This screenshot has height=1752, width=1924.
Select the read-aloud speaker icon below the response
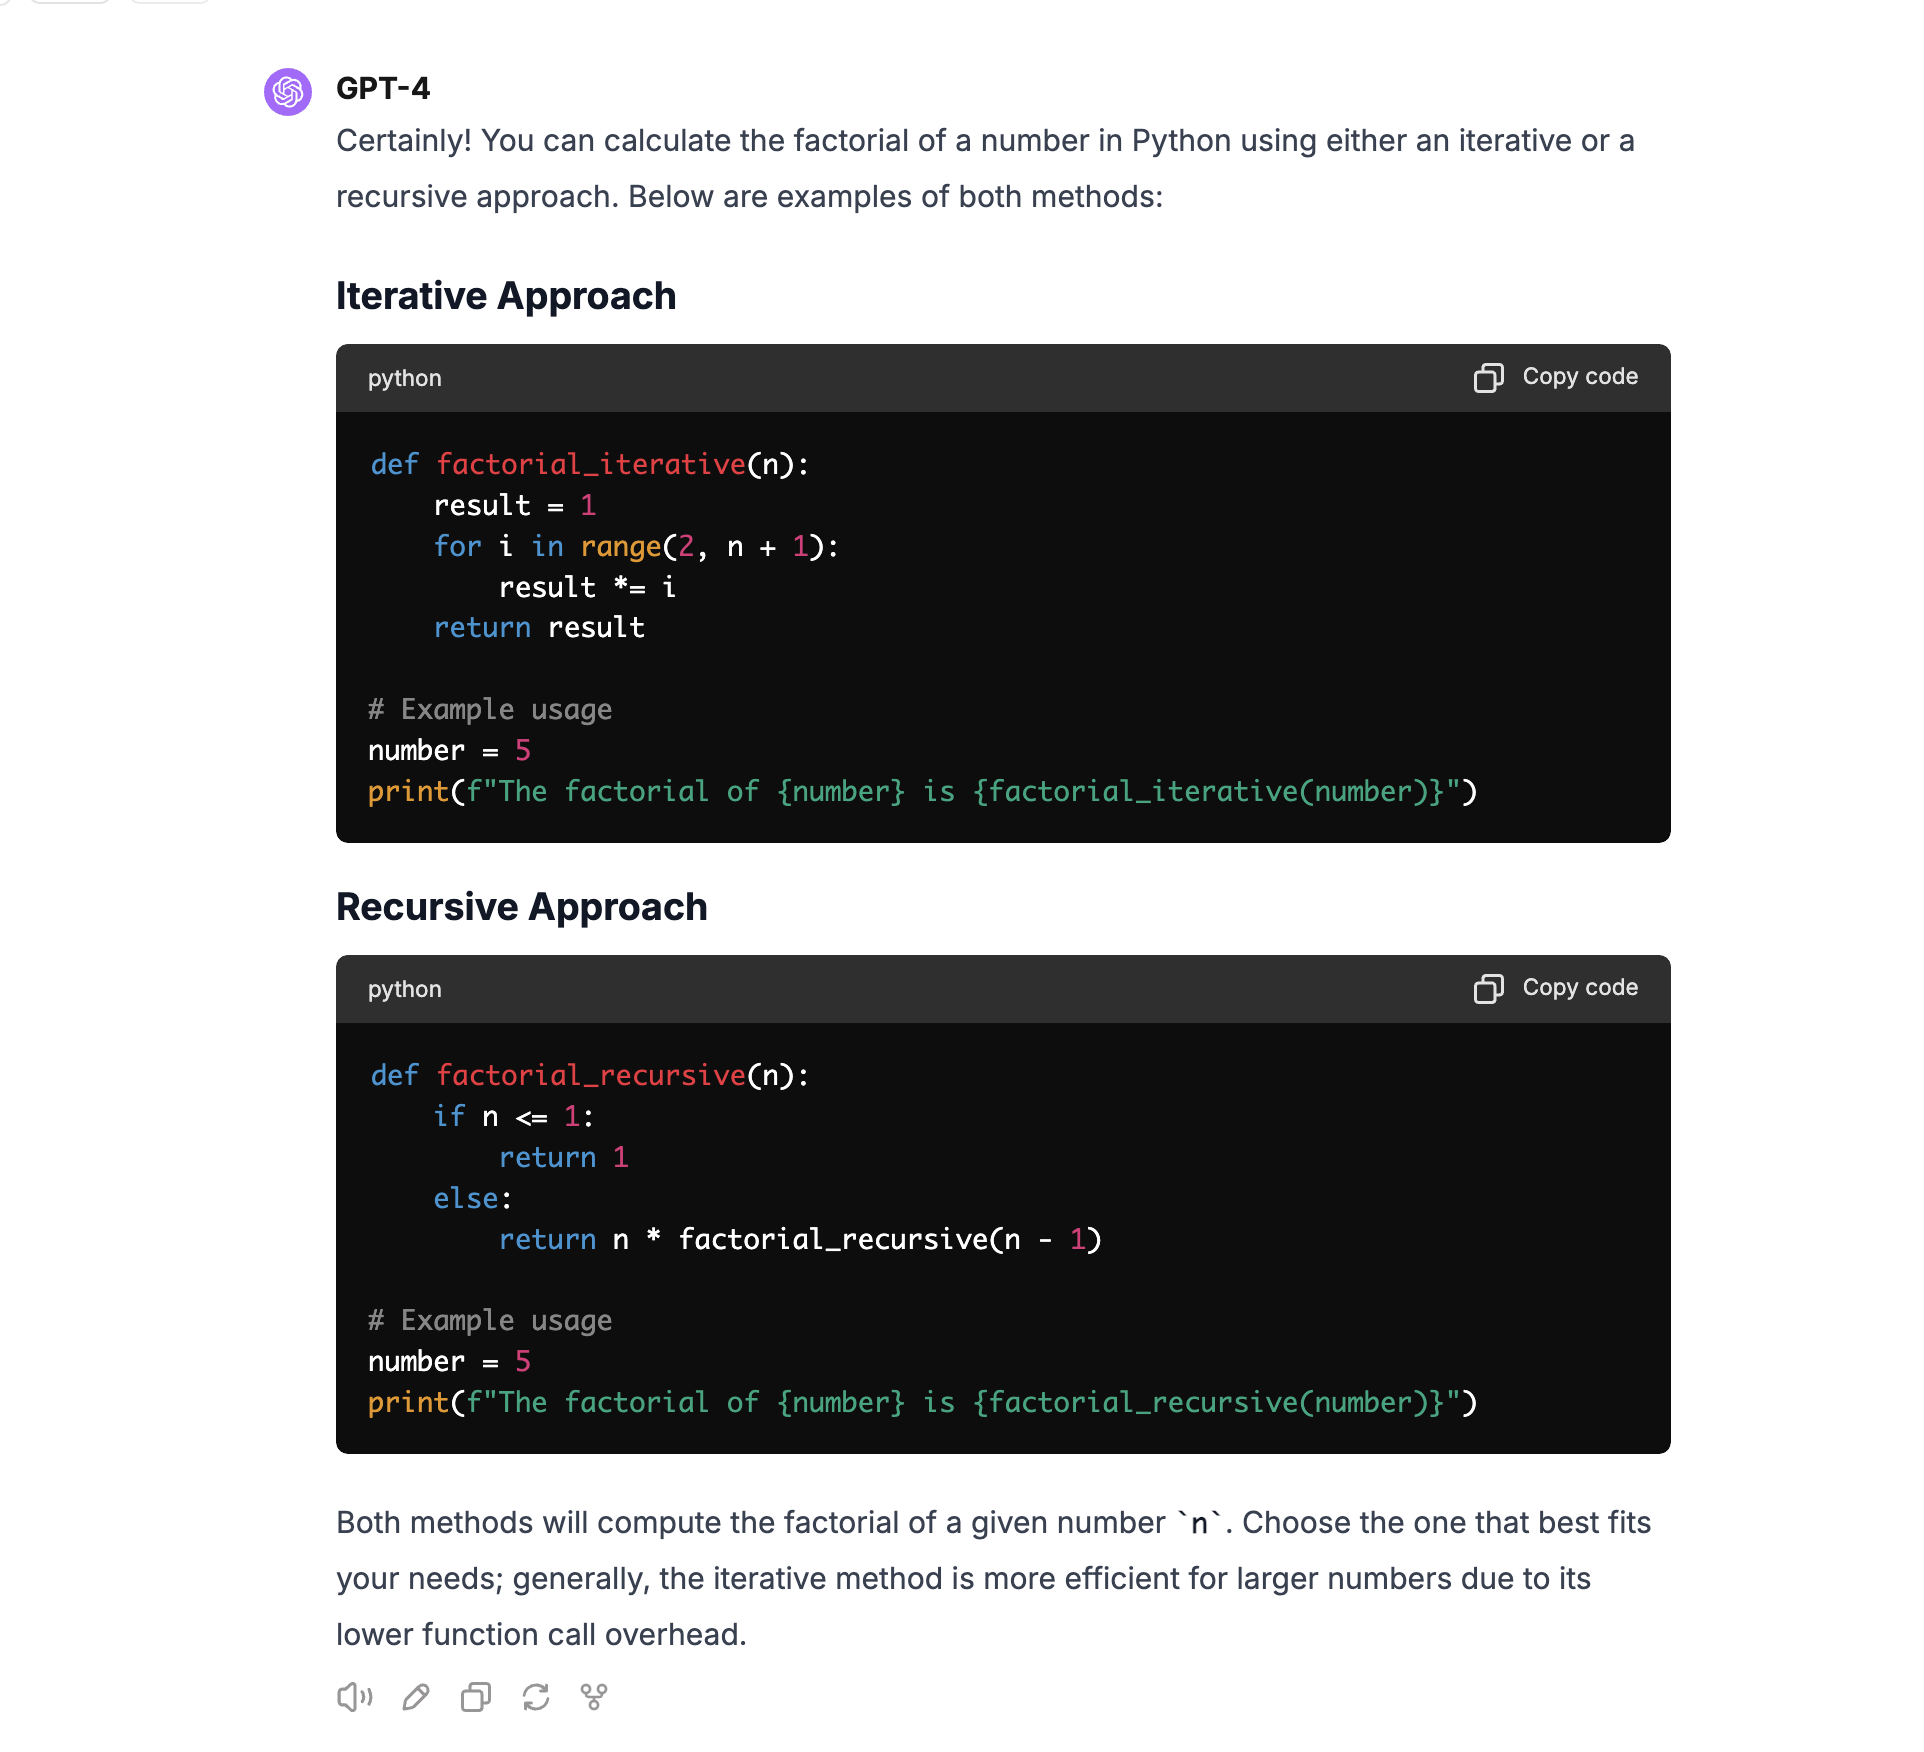(x=354, y=1697)
